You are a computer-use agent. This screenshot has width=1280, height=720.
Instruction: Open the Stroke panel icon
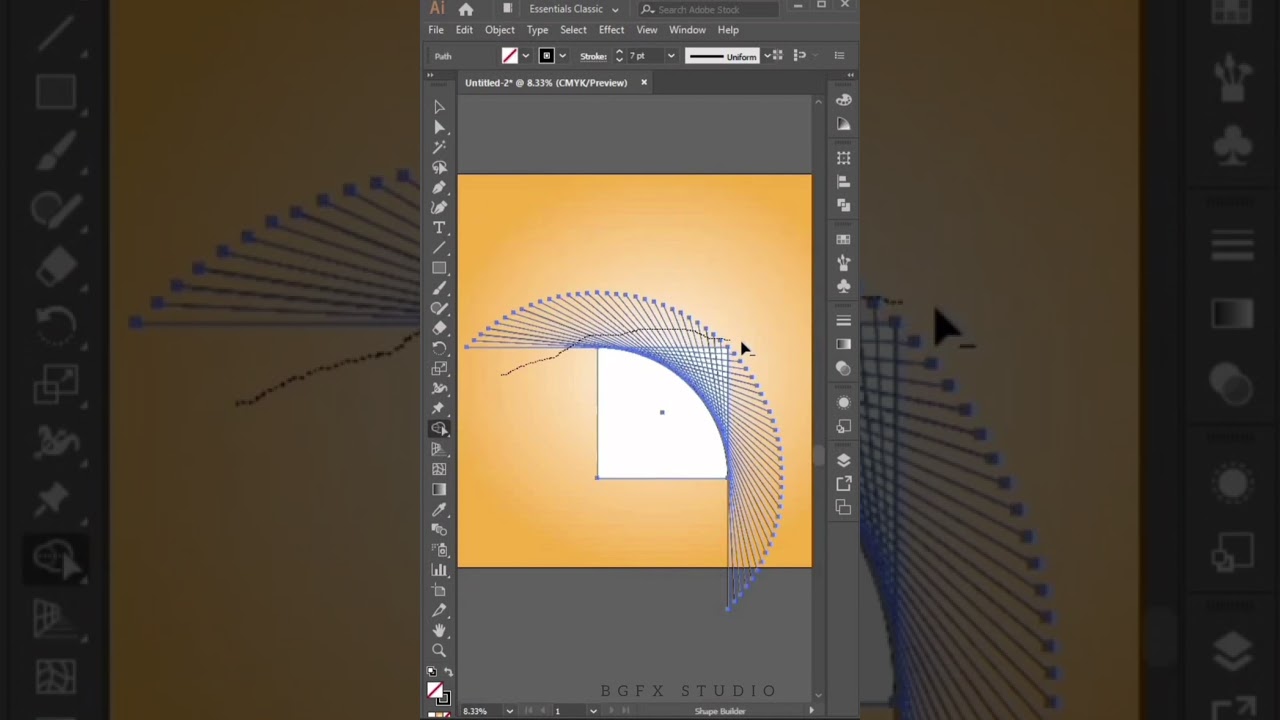pyautogui.click(x=844, y=320)
